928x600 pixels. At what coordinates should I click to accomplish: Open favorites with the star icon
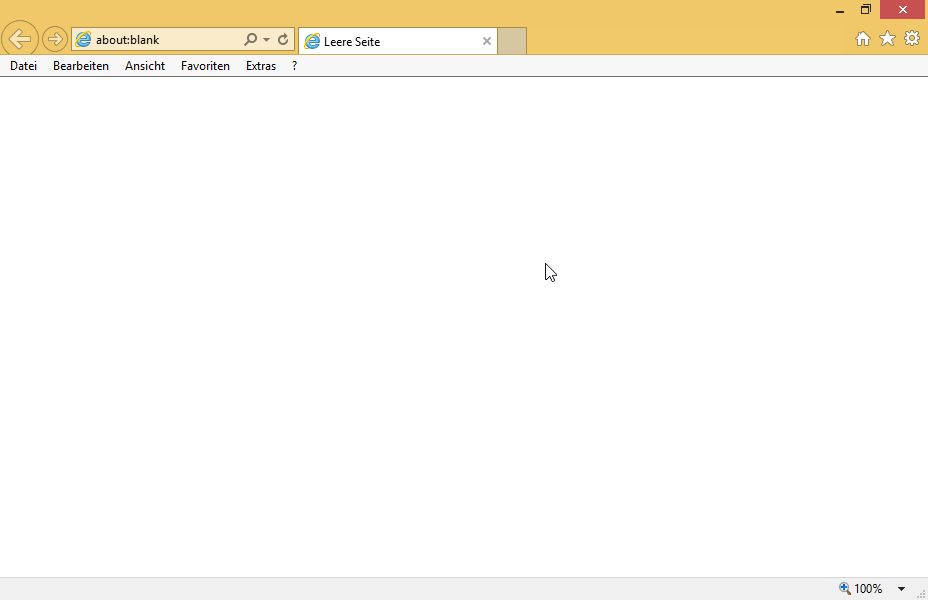point(887,39)
